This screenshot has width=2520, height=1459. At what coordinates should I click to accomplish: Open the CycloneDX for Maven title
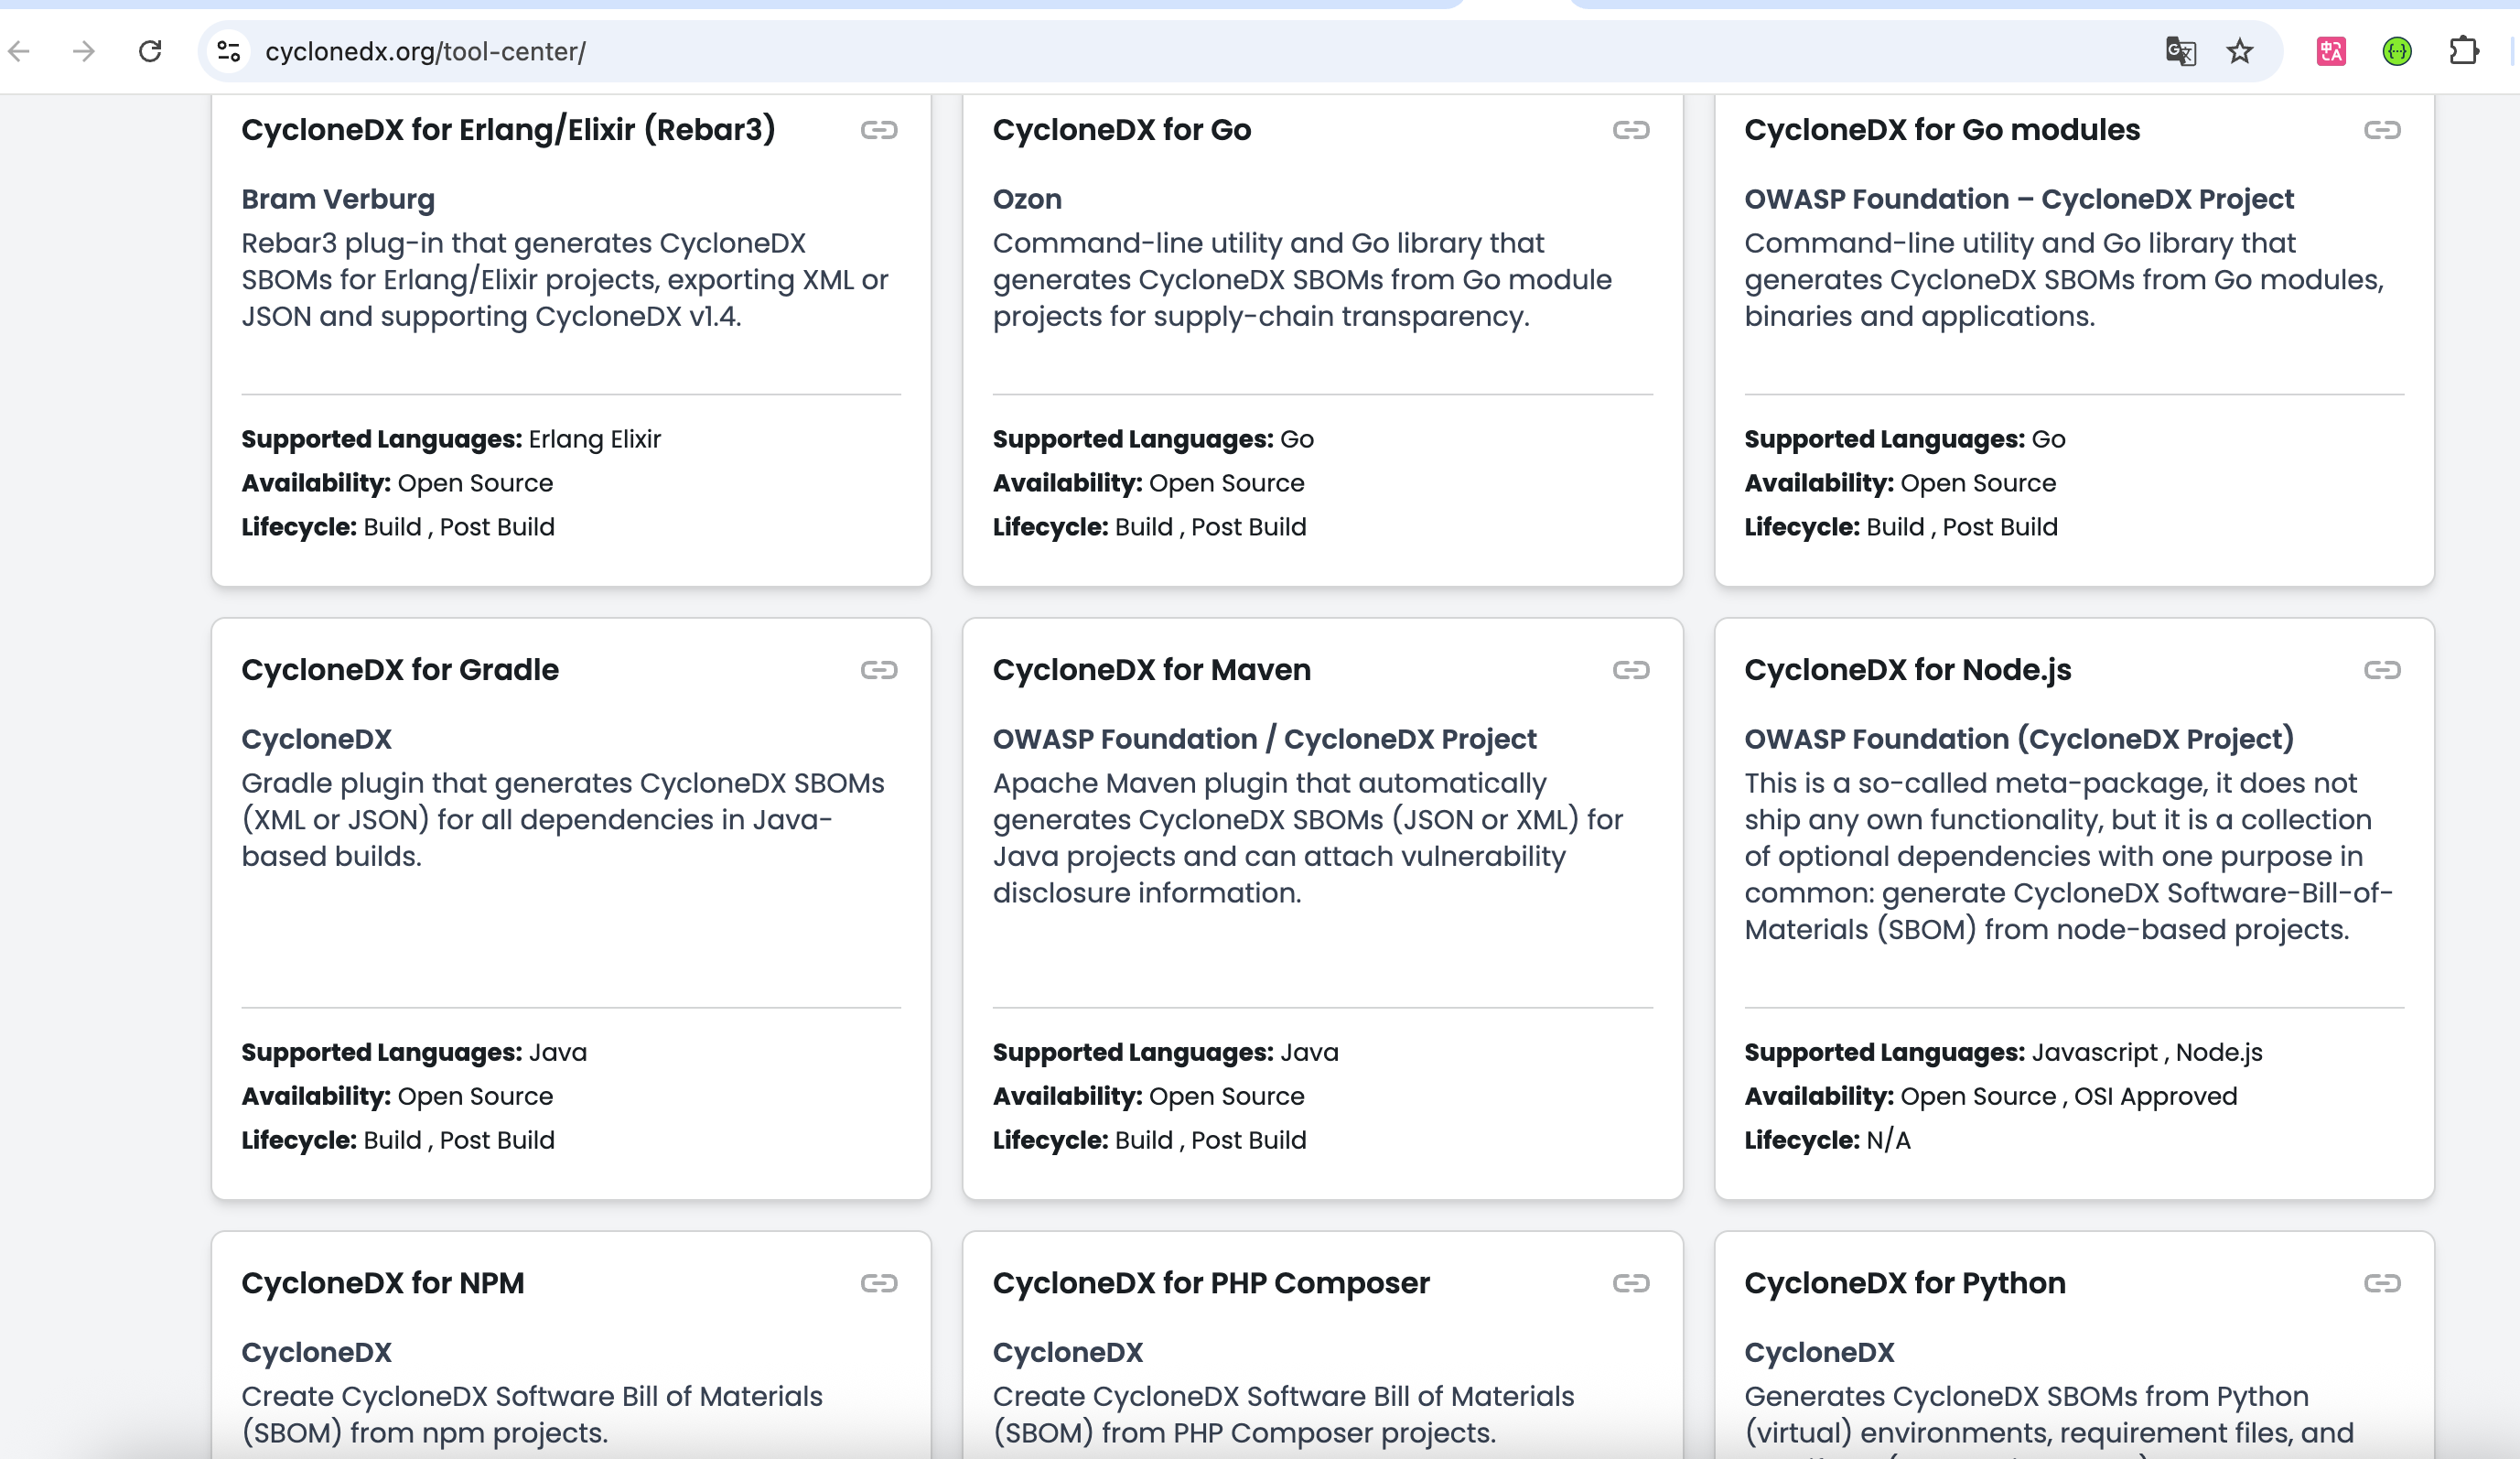pos(1151,670)
